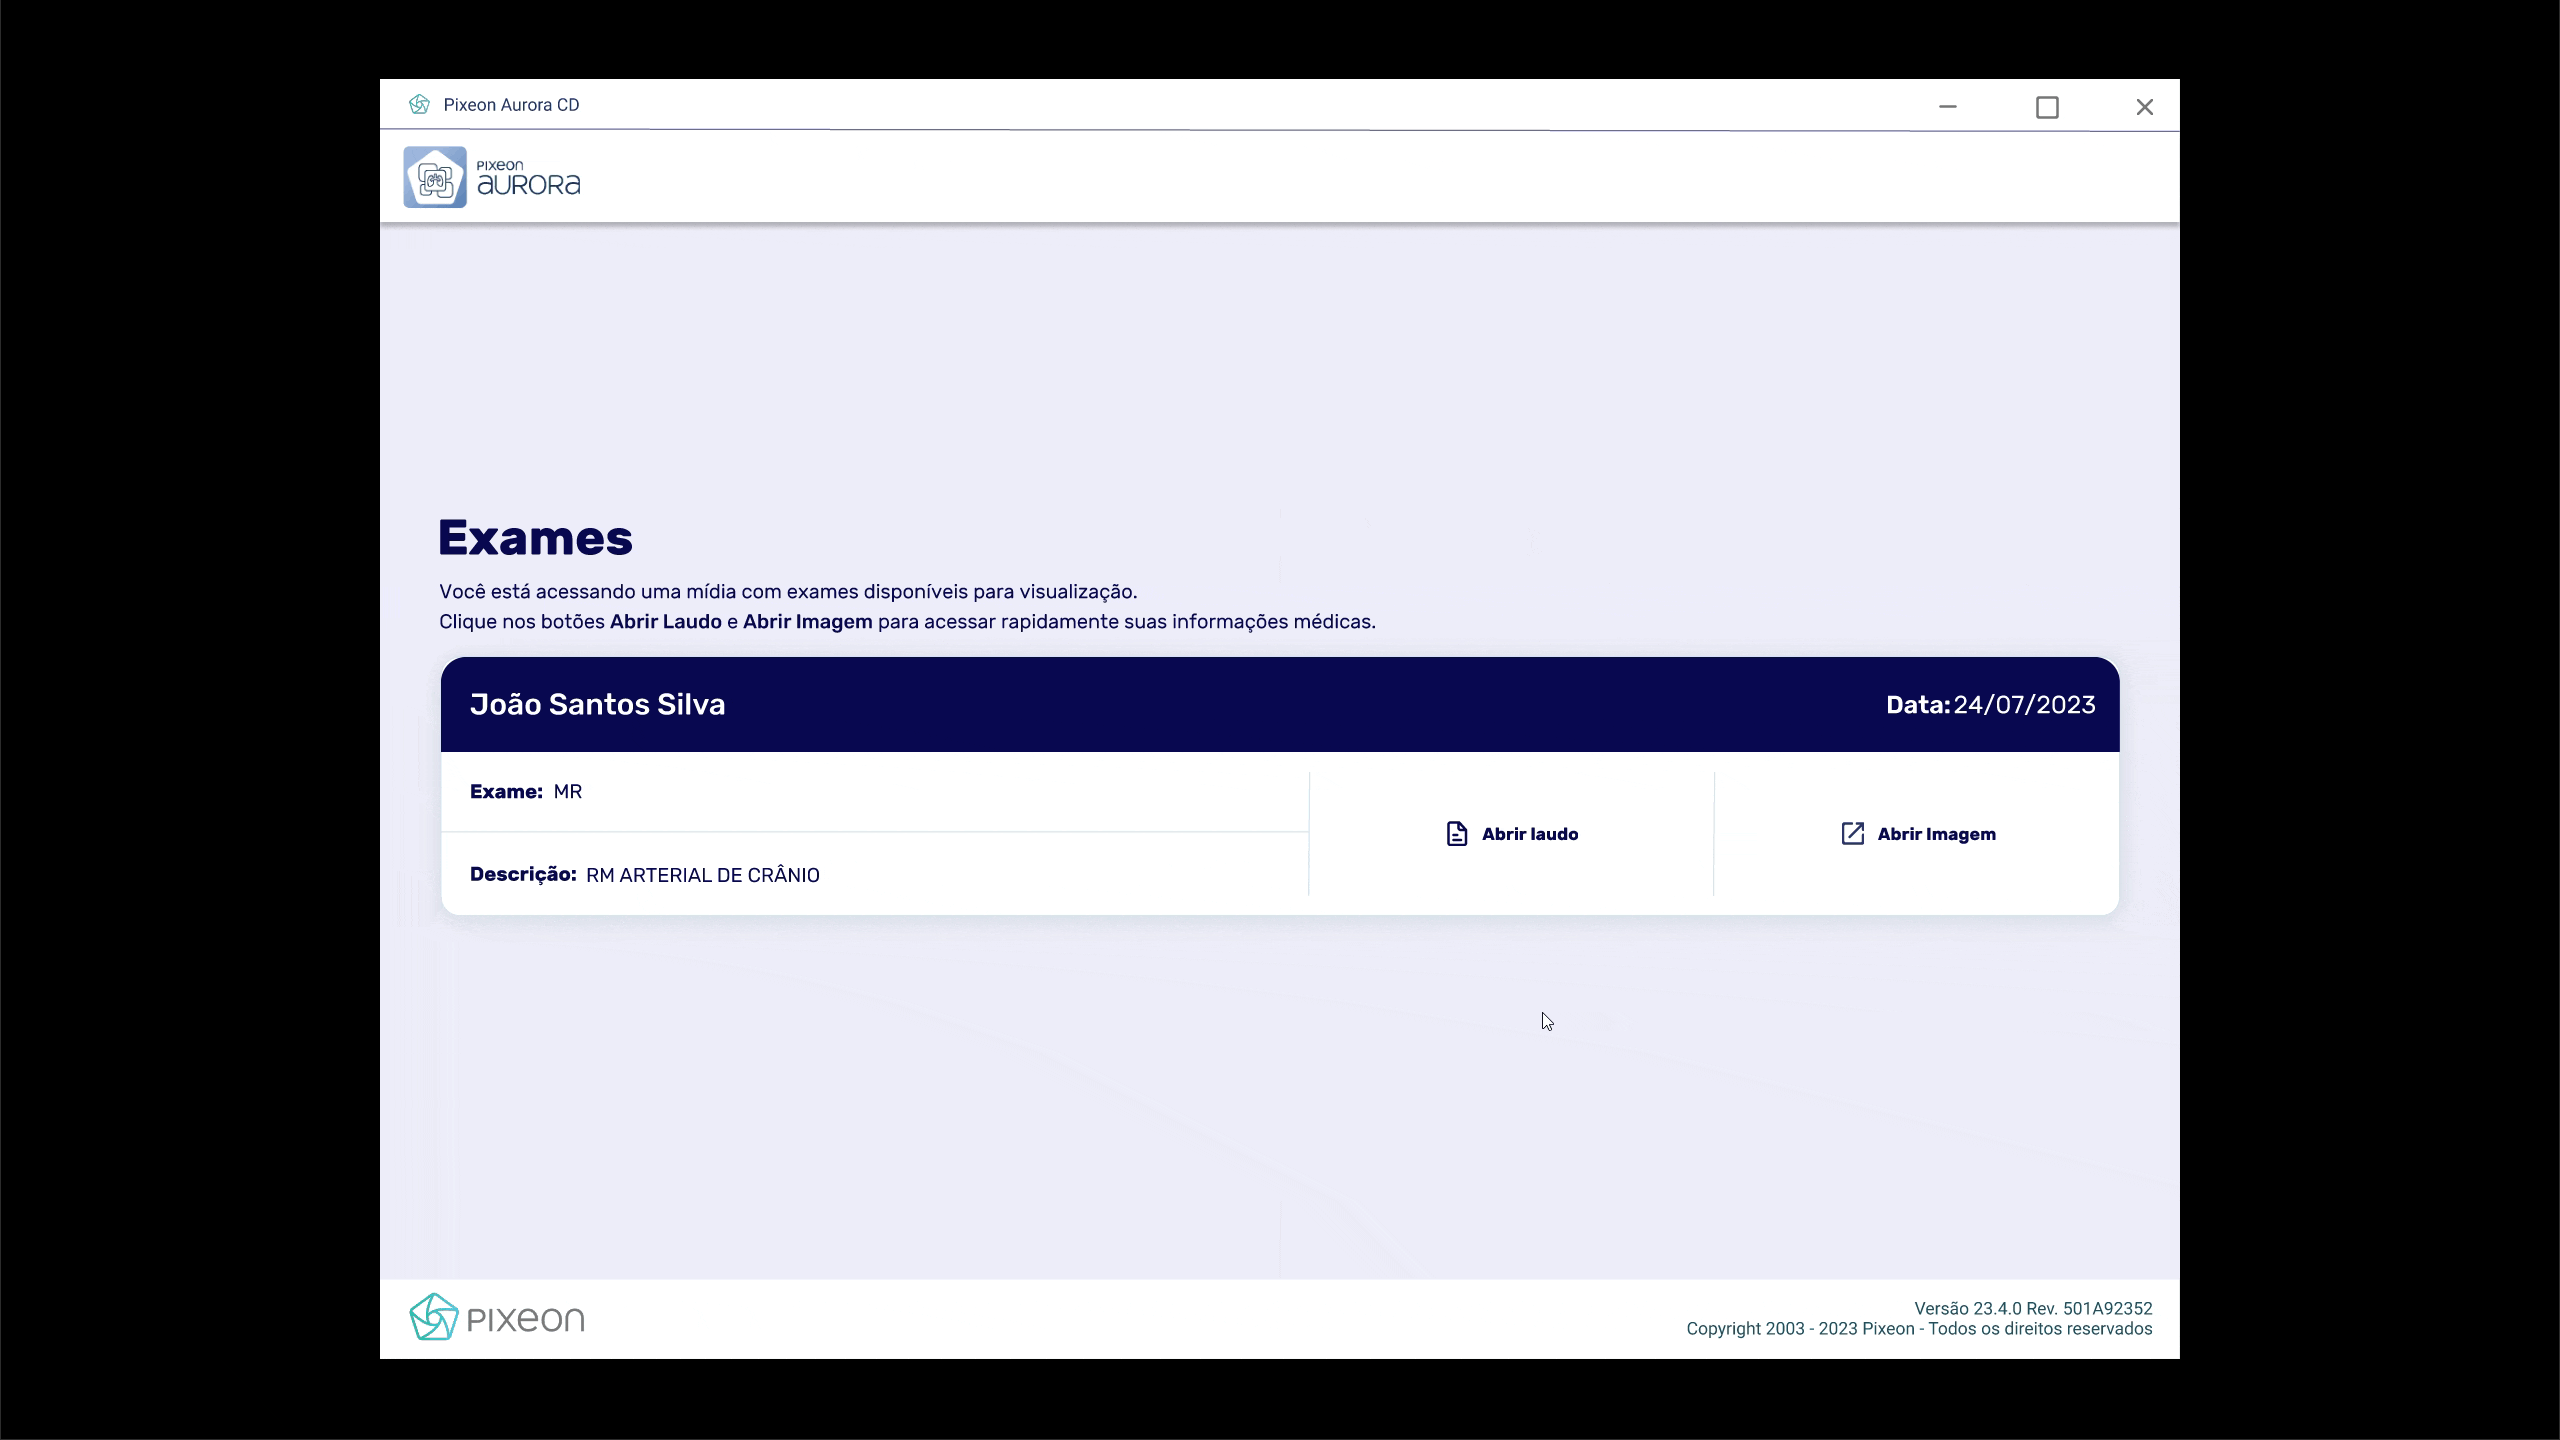Open the report with Abrir laudo
The width and height of the screenshot is (2560, 1440).
pyautogui.click(x=1511, y=834)
